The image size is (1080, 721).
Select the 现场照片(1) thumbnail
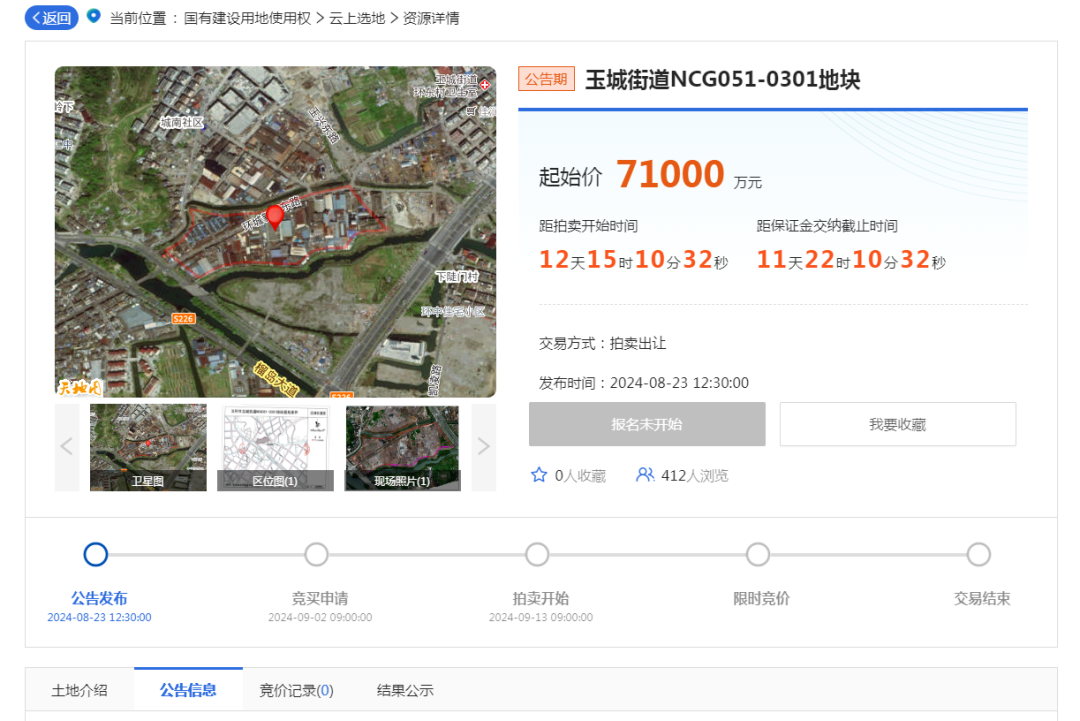402,447
